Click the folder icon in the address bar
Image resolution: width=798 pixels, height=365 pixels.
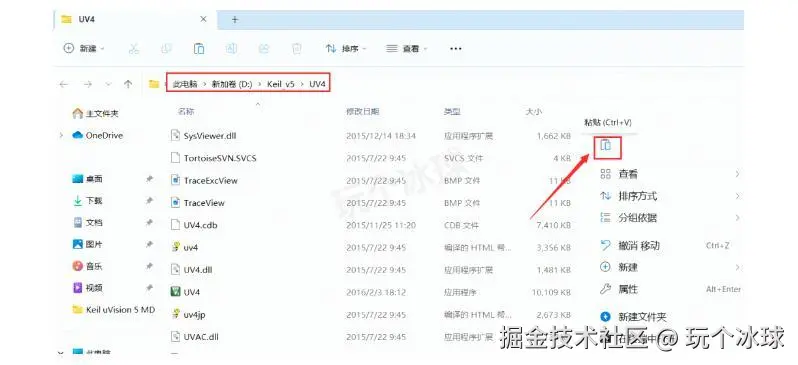154,84
